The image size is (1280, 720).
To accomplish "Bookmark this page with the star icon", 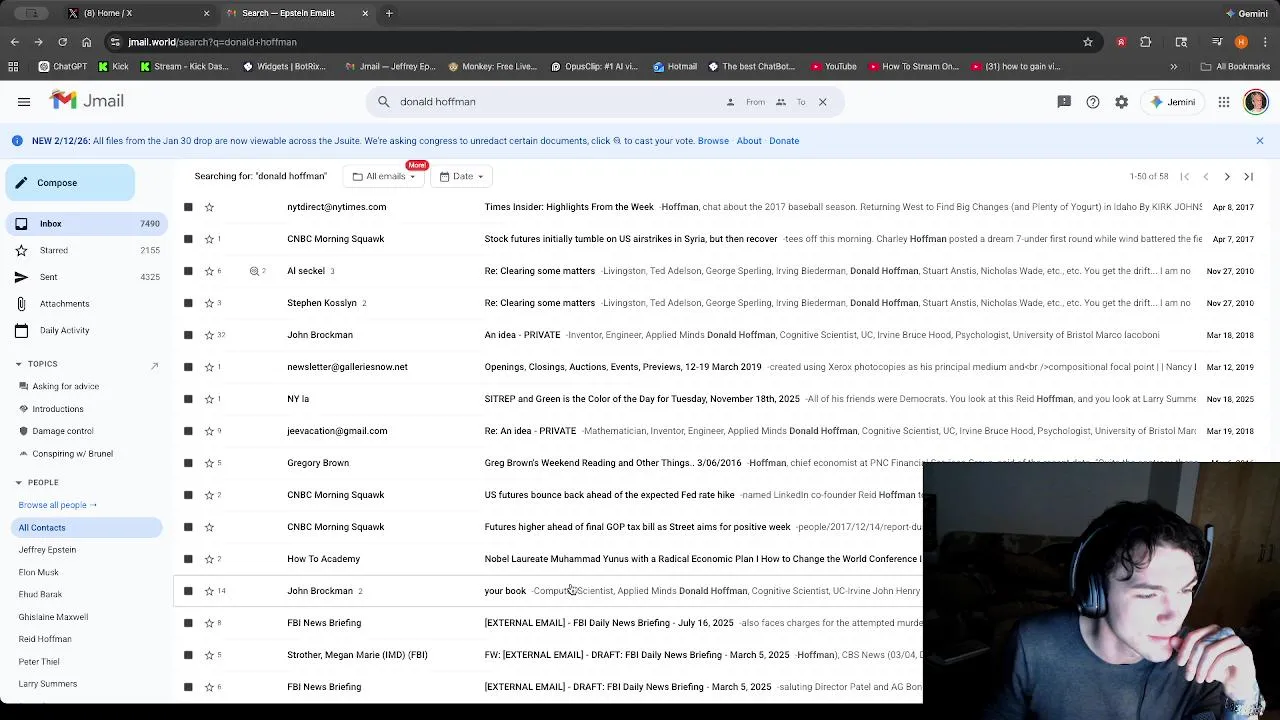I will point(1088,42).
